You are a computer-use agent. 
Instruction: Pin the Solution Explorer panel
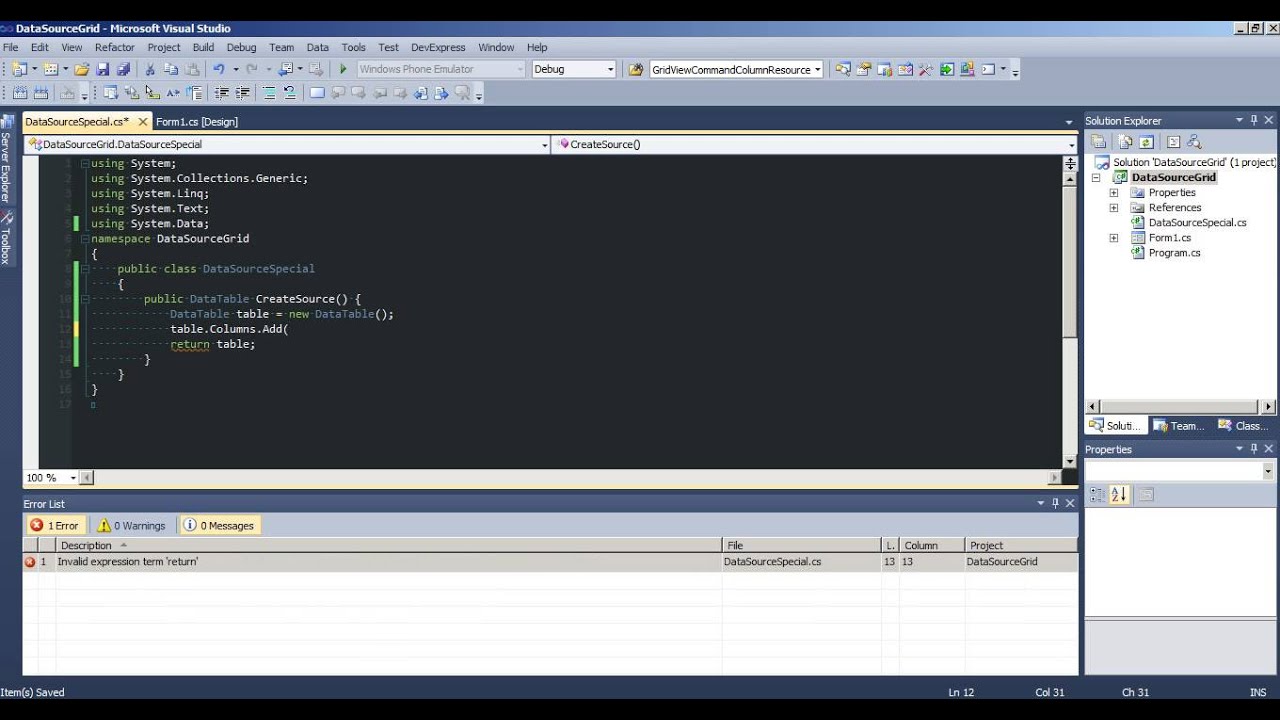1254,120
